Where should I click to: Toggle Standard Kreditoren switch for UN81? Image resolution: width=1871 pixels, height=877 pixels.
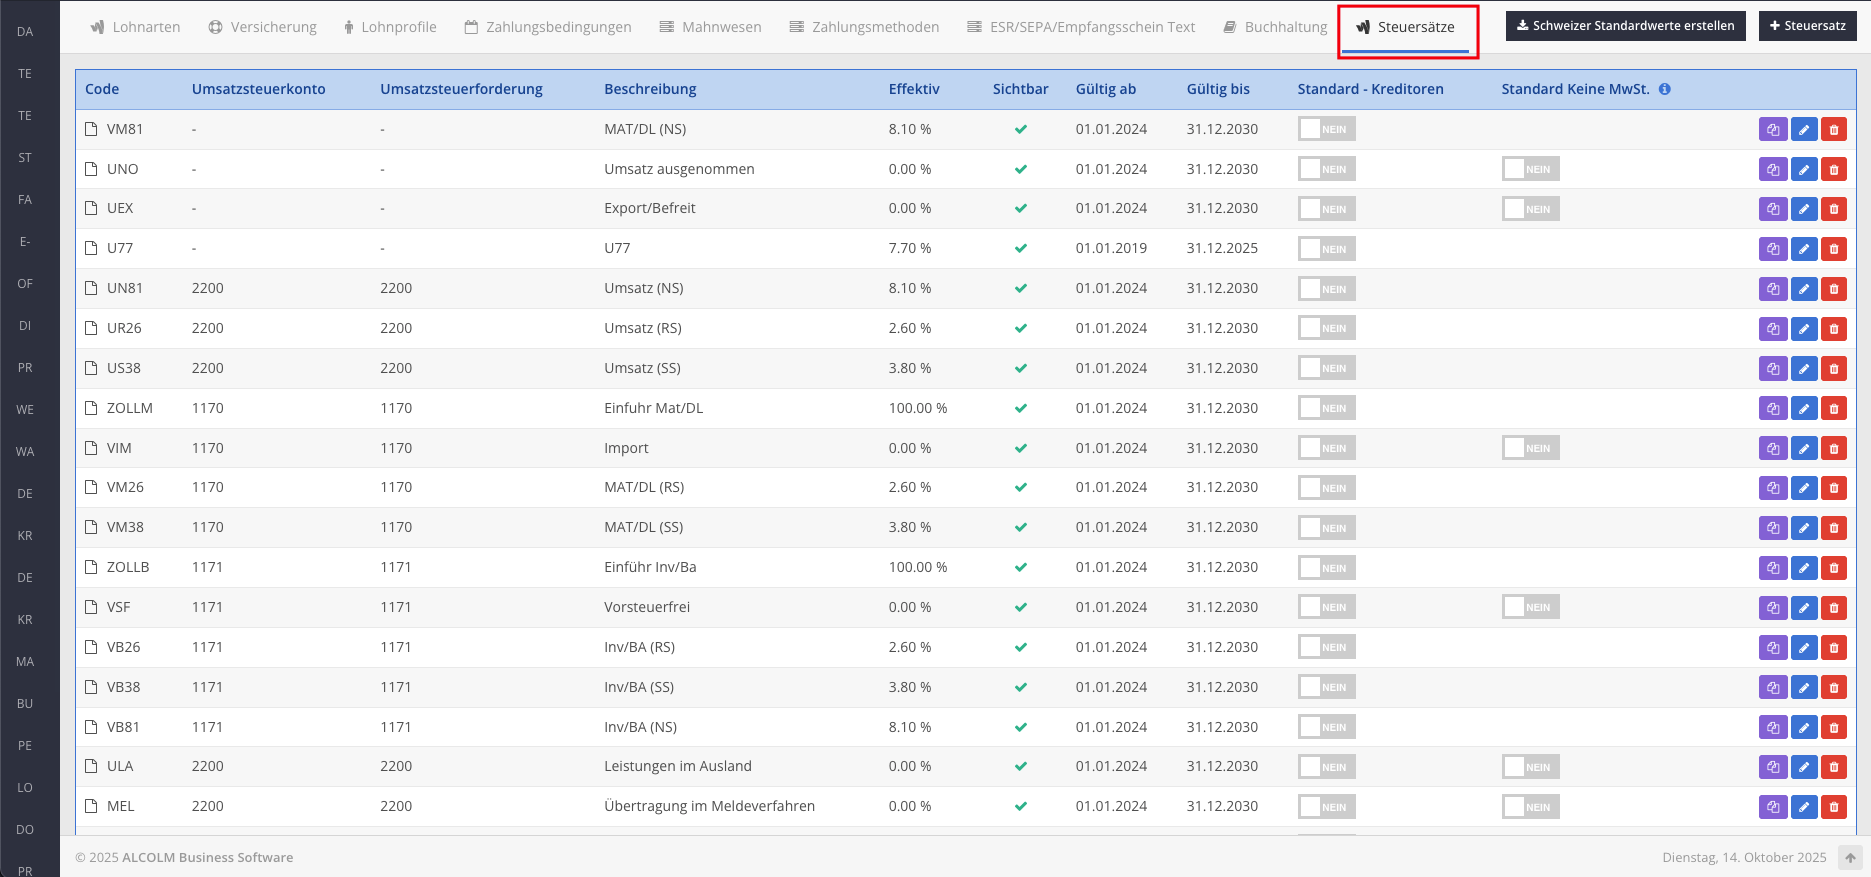tap(1326, 289)
